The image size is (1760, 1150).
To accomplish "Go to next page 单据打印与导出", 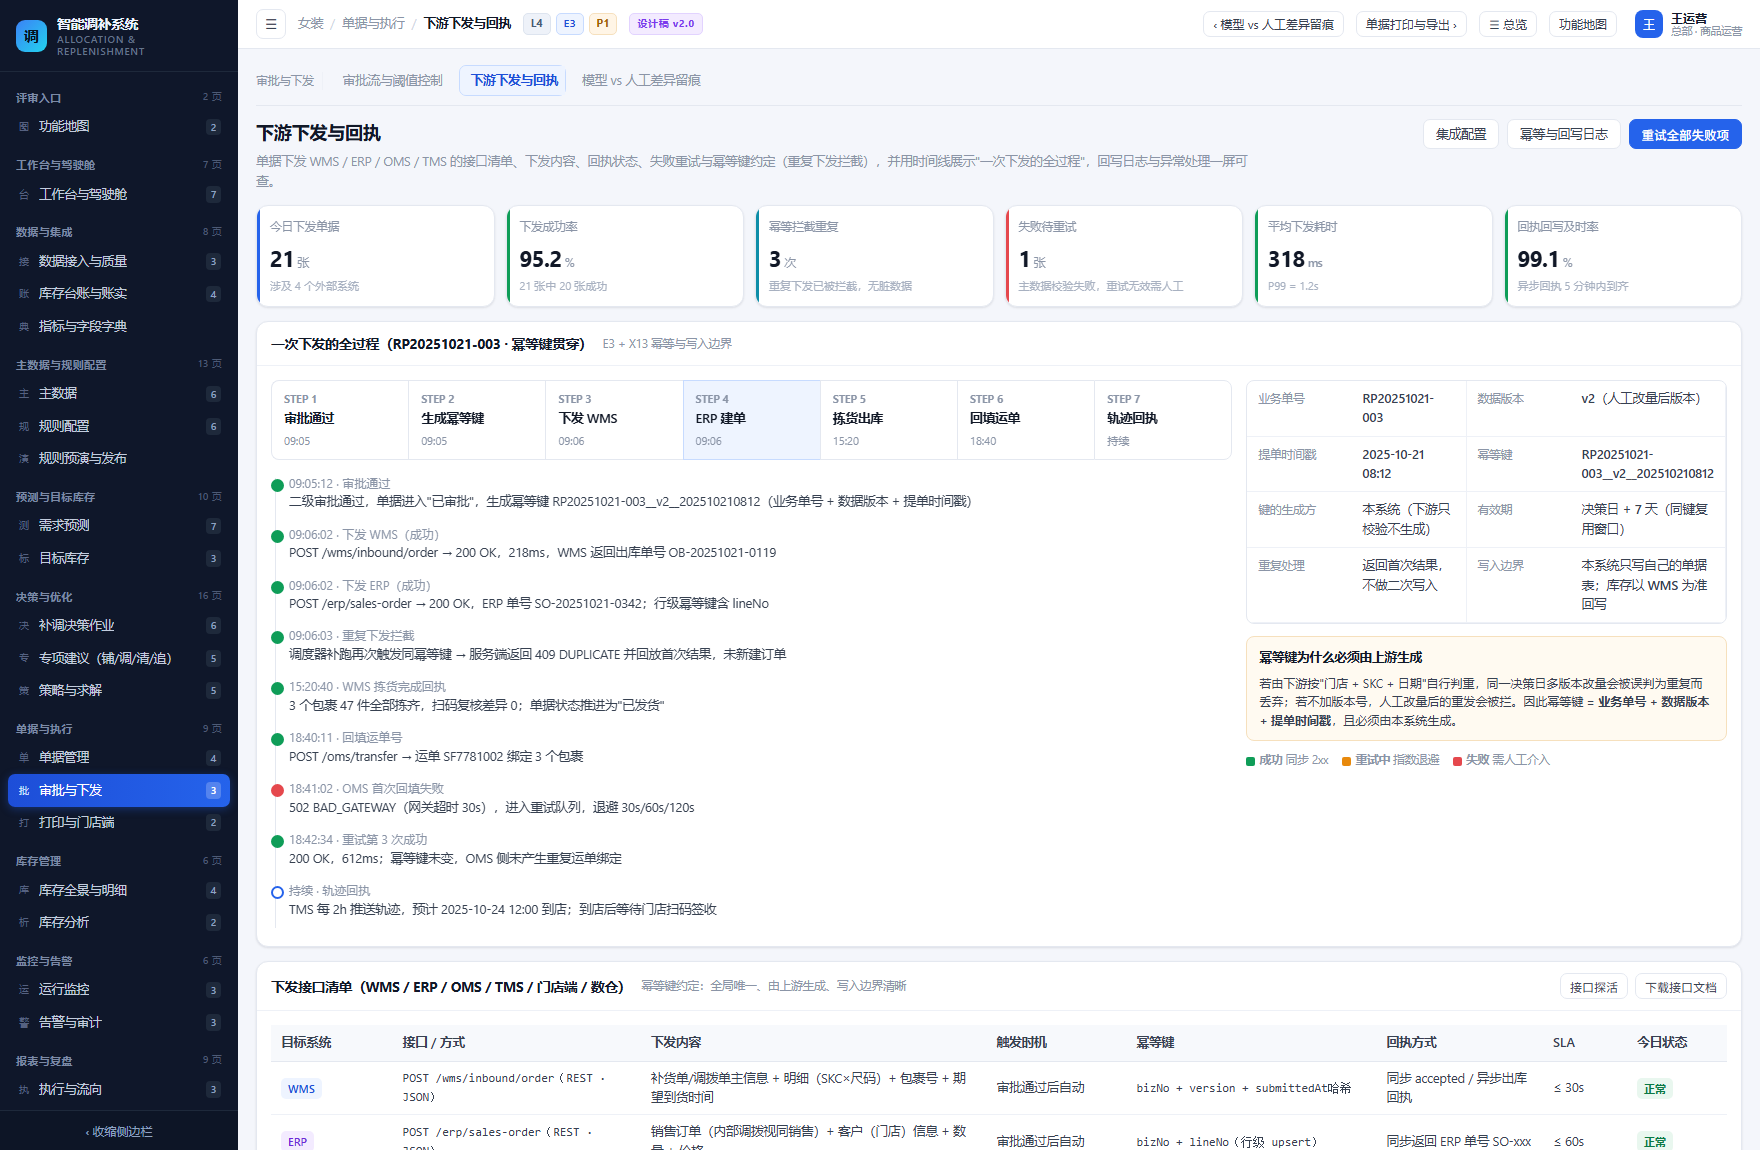I will point(1411,24).
